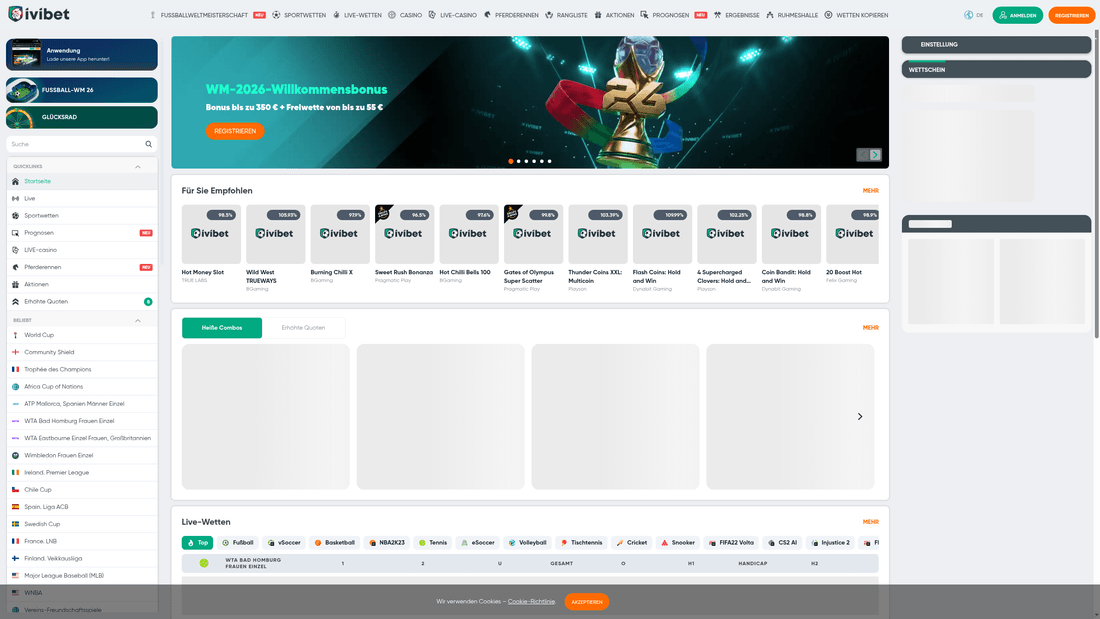This screenshot has width=1100, height=619.
Task: Select the first banner slide dot
Action: 511,161
